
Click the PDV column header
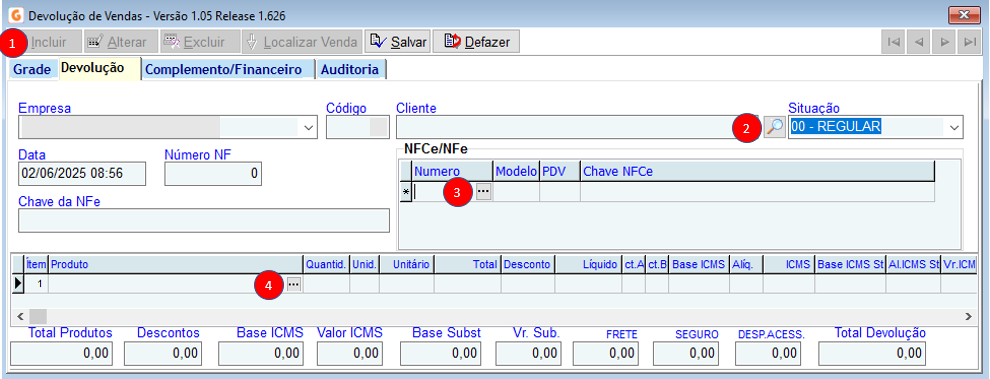click(x=560, y=171)
